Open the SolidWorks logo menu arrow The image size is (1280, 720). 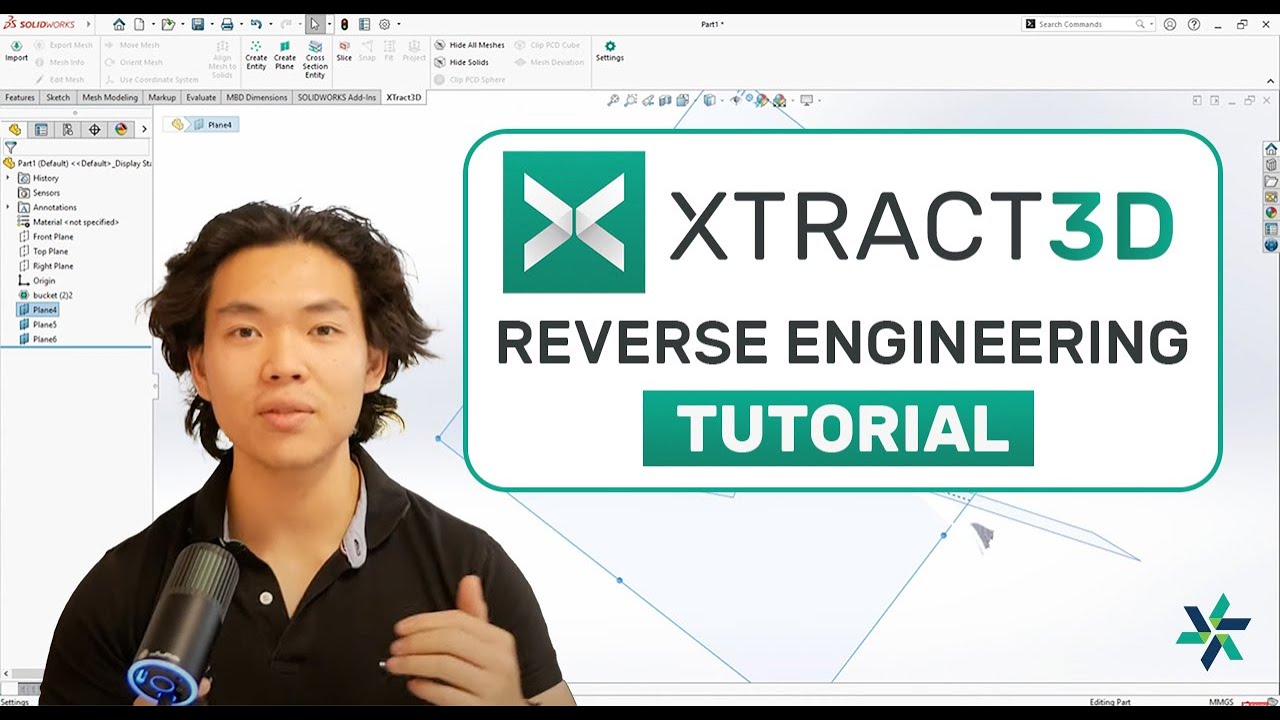(88, 24)
